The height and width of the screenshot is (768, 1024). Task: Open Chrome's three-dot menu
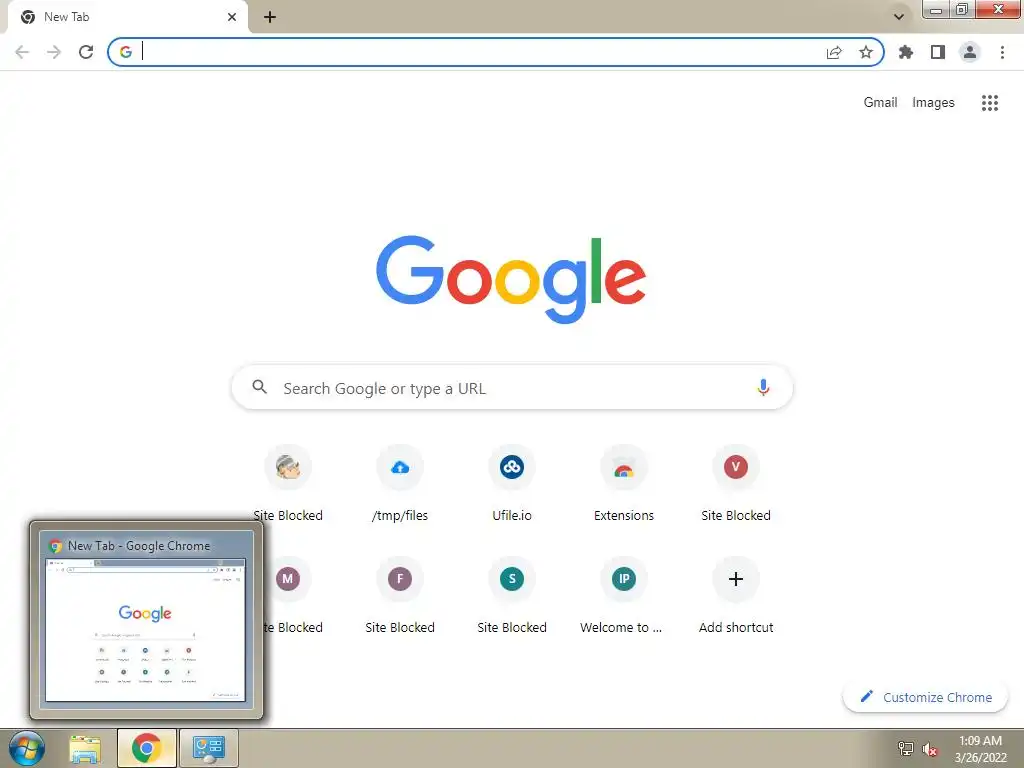pyautogui.click(x=1002, y=52)
